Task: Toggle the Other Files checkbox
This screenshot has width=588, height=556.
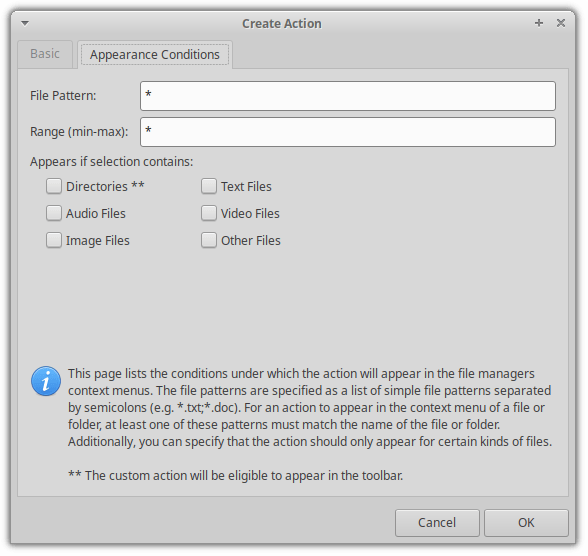Action: click(x=209, y=240)
